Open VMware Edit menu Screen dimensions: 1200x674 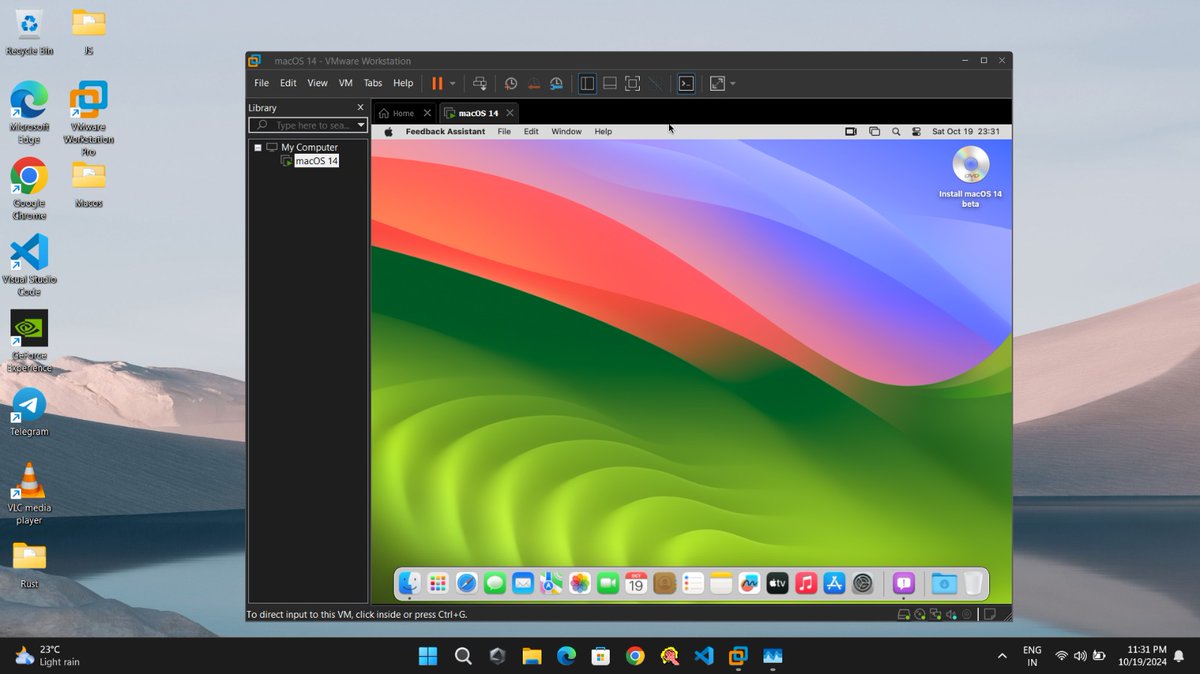click(288, 84)
